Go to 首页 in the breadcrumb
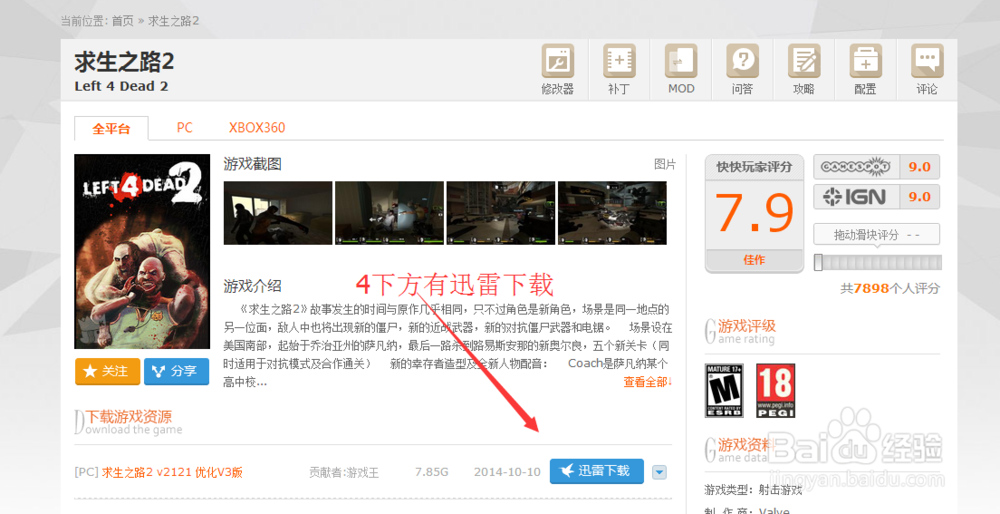The width and height of the screenshot is (1000, 514). 122,20
